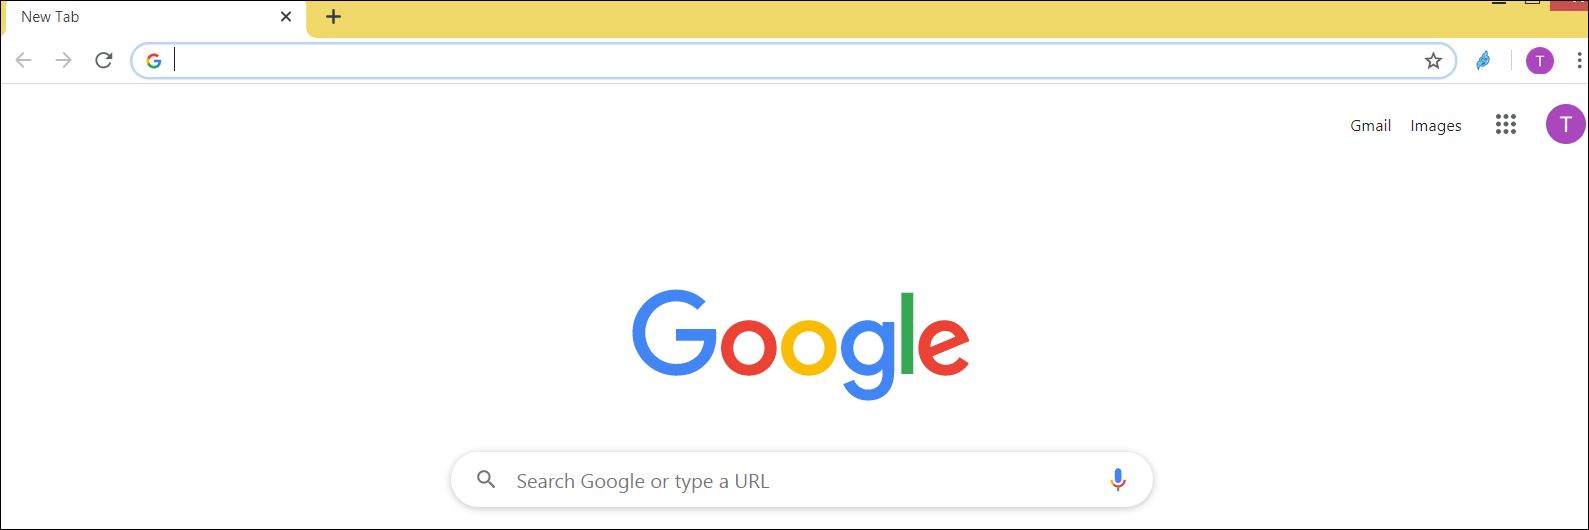Screen dimensions: 1589x530
Task: Open the Images link
Action: pos(1436,126)
